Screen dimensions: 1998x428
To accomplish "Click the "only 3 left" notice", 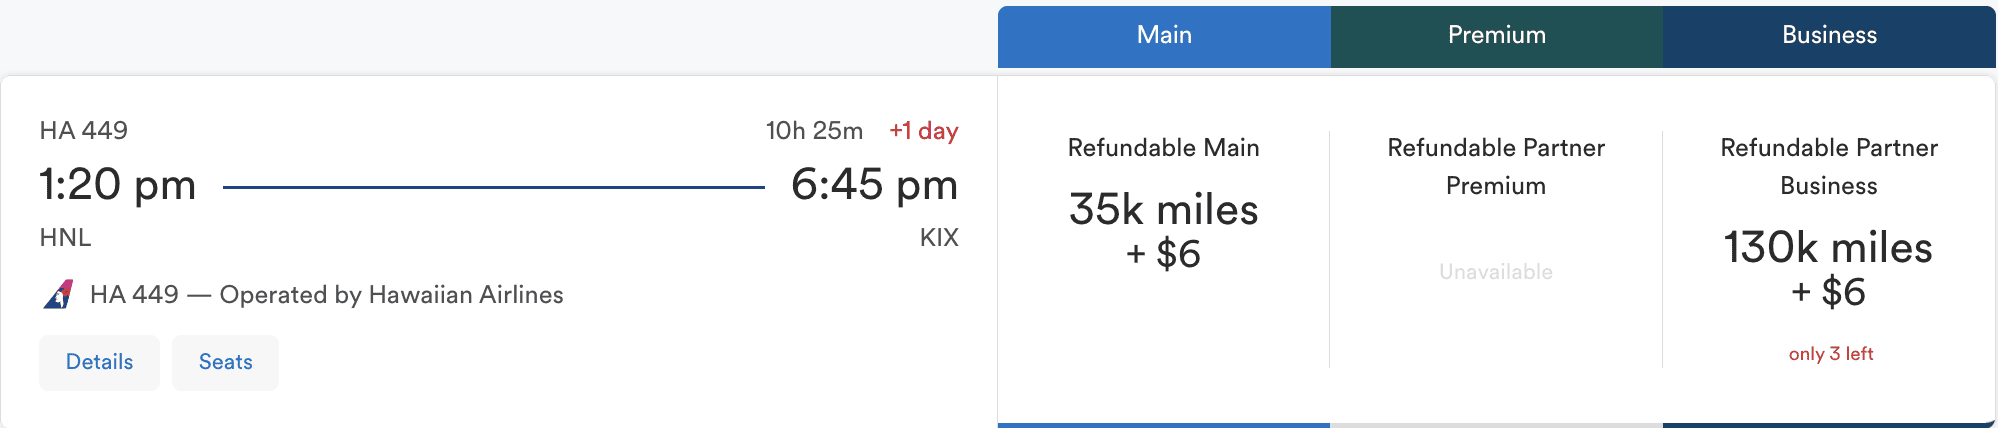I will [x=1830, y=354].
